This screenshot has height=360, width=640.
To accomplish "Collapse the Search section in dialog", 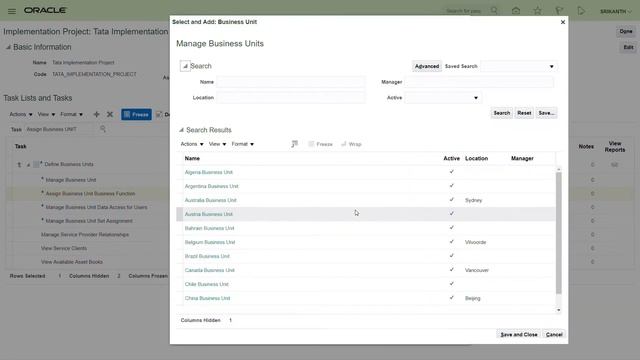I will pos(185,66).
